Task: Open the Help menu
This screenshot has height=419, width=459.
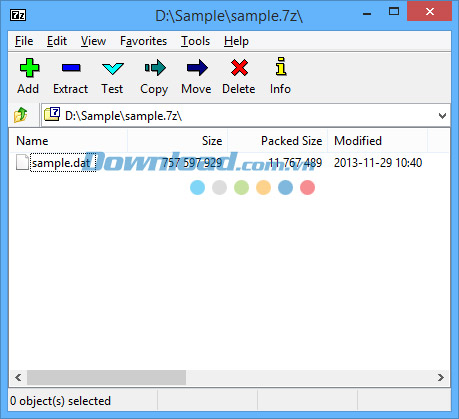Action: (236, 41)
